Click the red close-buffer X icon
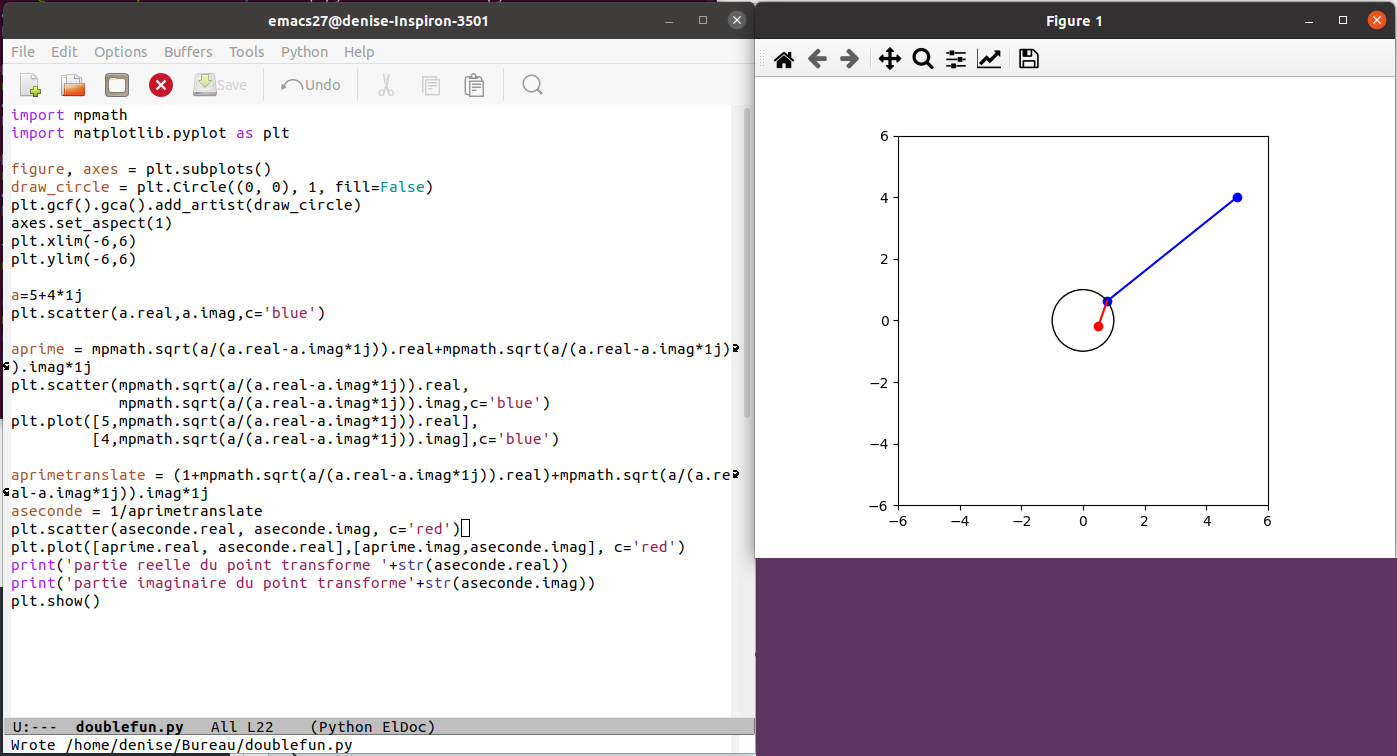1397x756 pixels. tap(161, 85)
